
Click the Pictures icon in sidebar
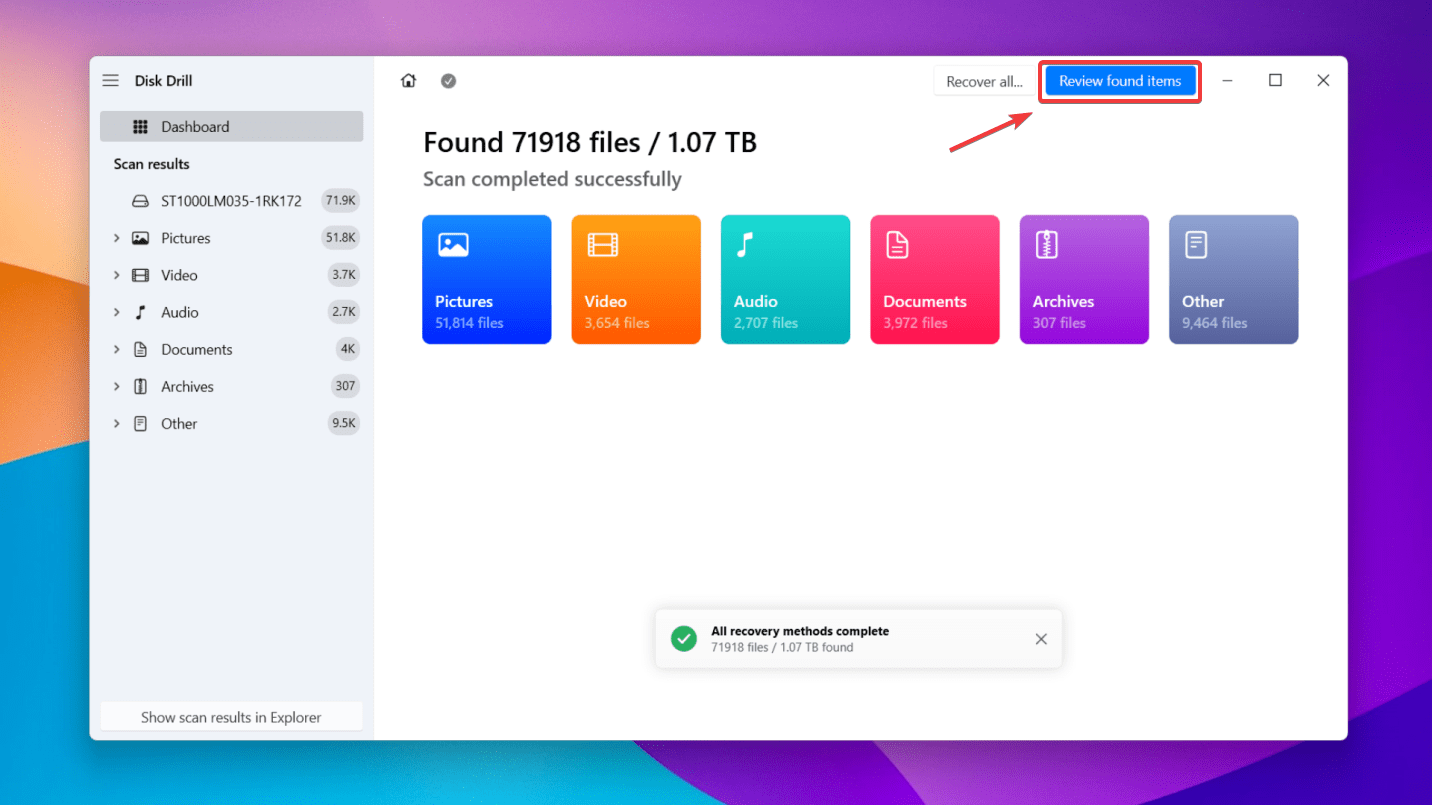pos(141,238)
